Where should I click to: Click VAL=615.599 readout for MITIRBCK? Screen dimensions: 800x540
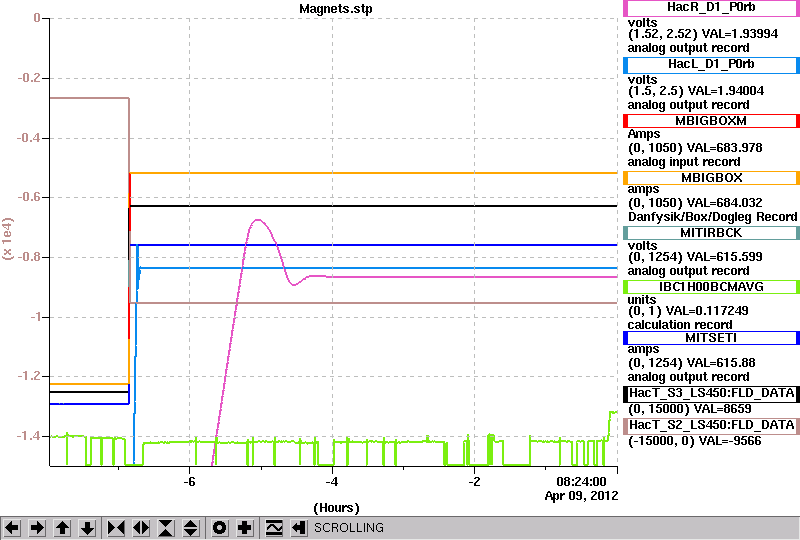pyautogui.click(x=724, y=257)
